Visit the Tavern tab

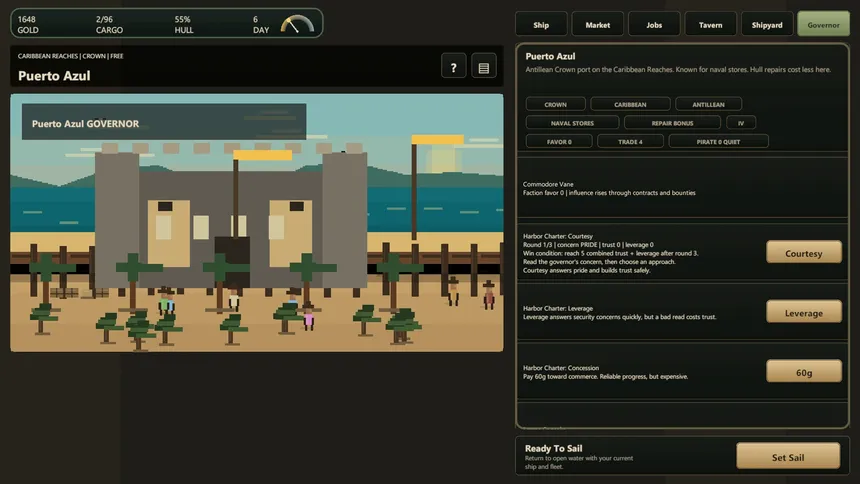(x=710, y=25)
